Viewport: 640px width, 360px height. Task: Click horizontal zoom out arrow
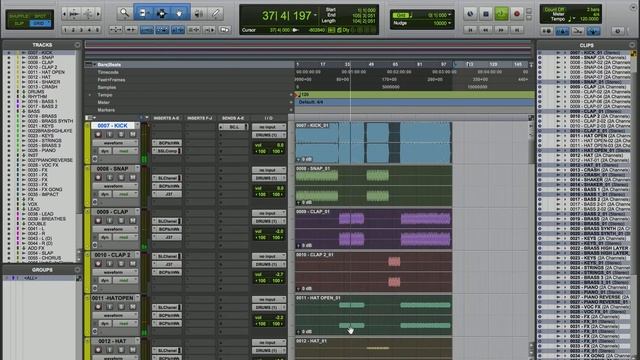point(64,14)
